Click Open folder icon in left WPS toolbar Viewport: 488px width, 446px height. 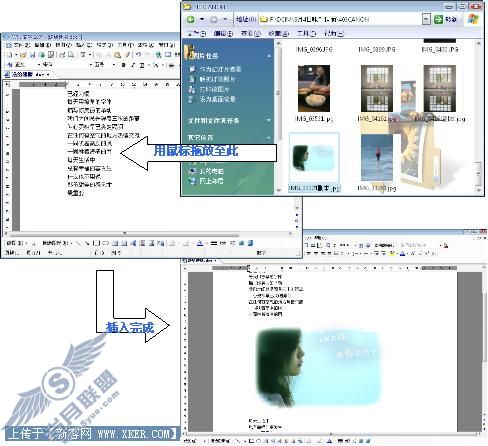tap(23, 55)
